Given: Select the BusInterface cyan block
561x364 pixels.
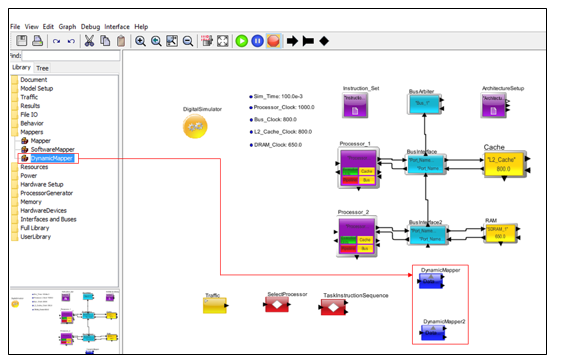Looking at the screenshot, I should 425,164.
